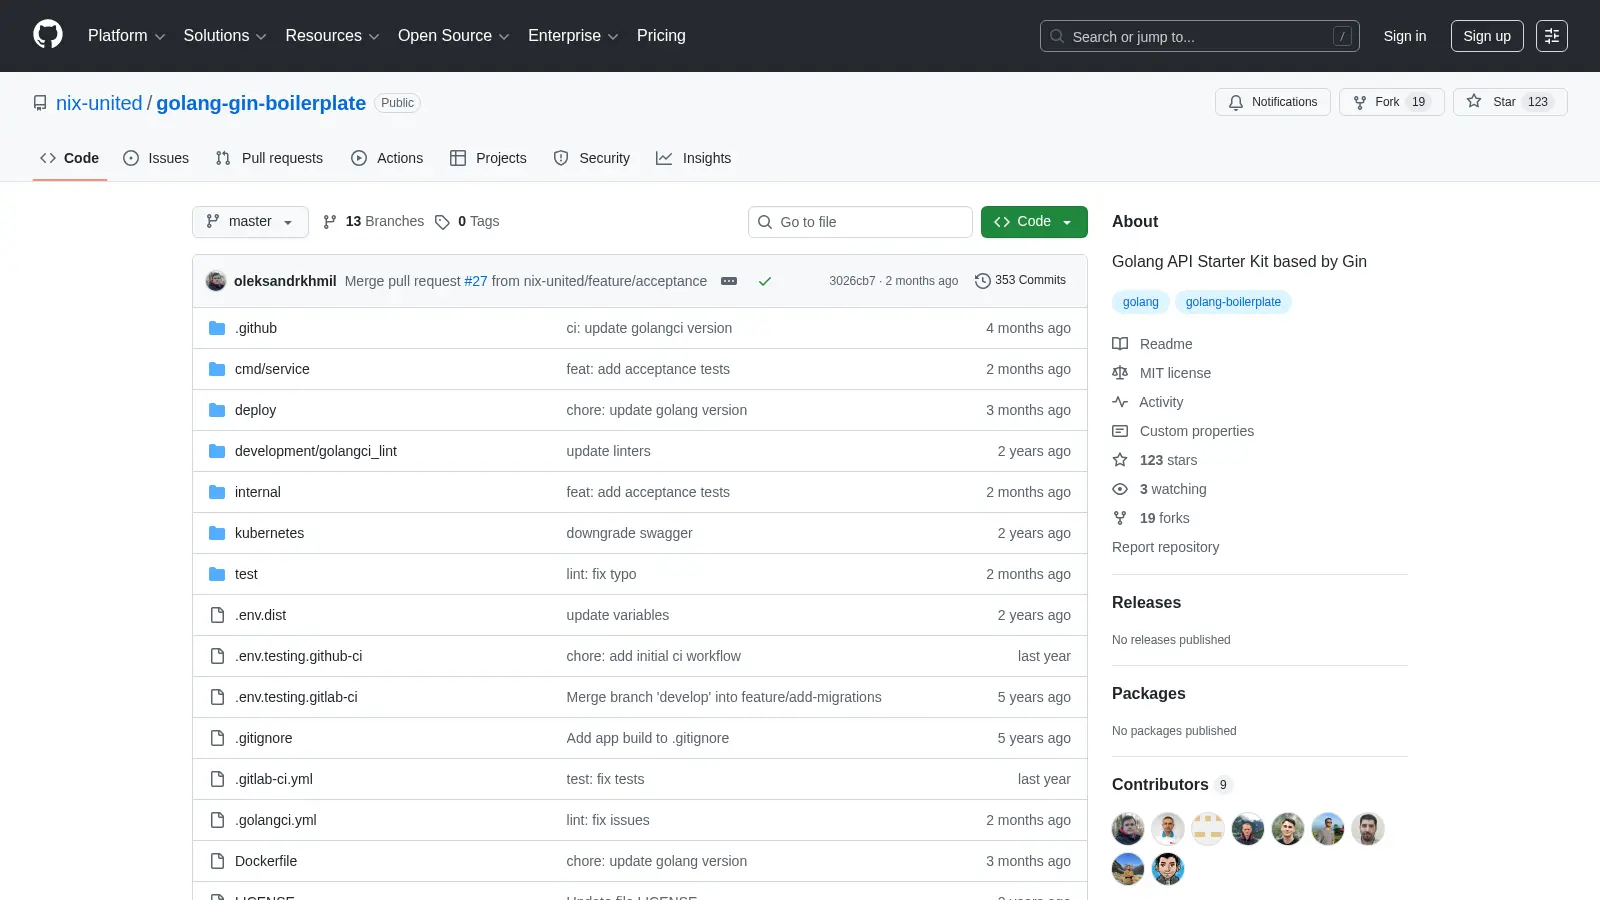
Task: Expand the Solutions menu
Action: coord(225,36)
